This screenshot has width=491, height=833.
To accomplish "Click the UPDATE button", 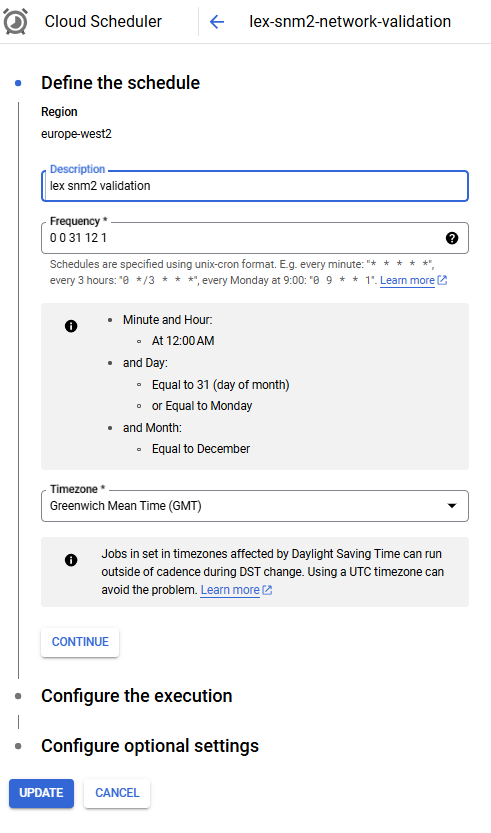I will pyautogui.click(x=41, y=793).
